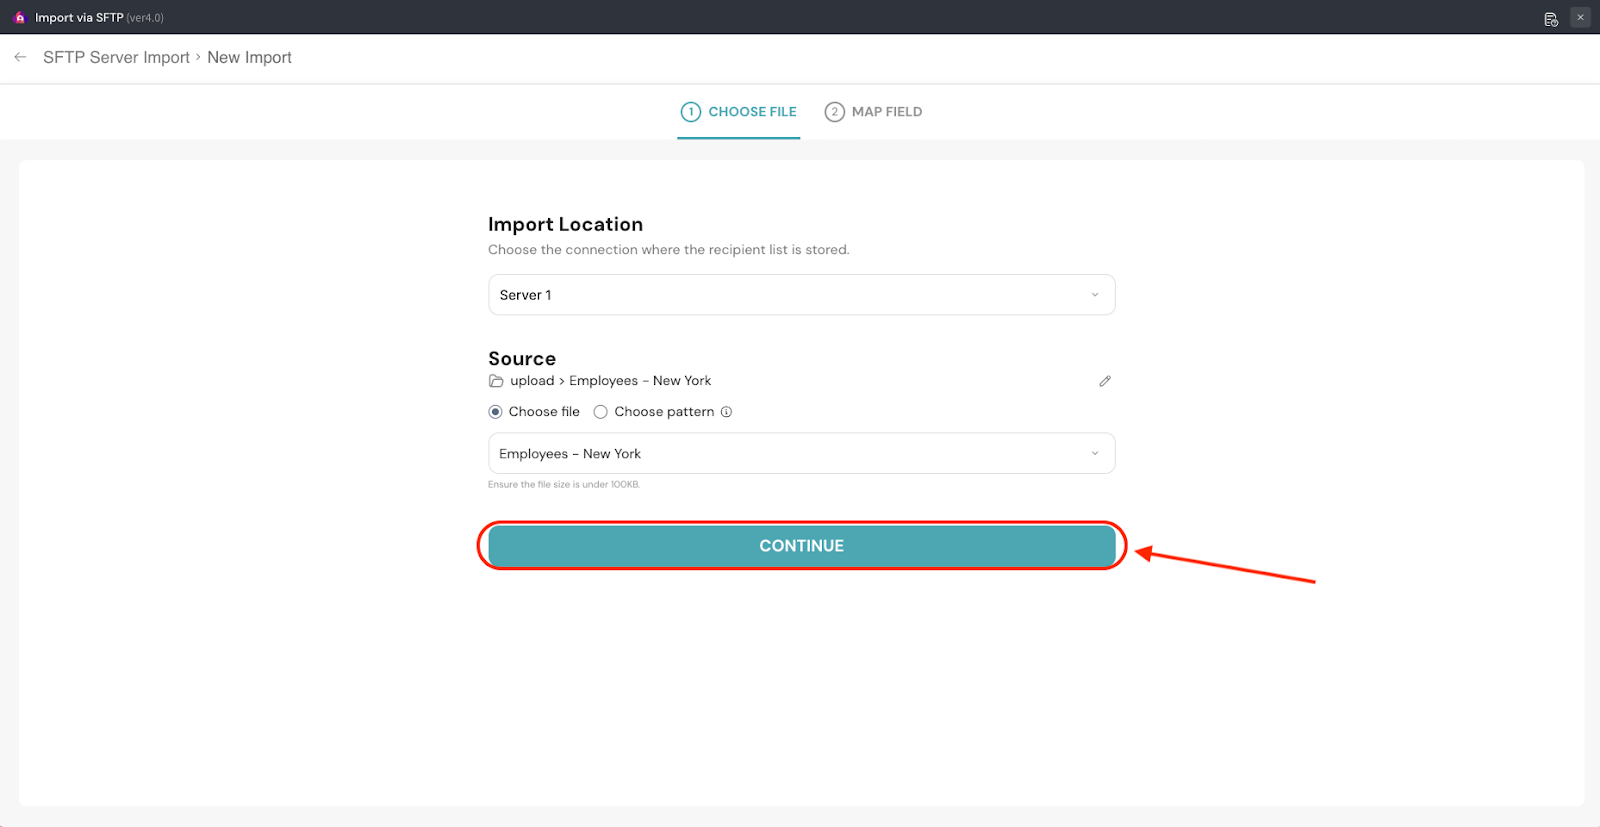Select the Choose pattern radio button

pyautogui.click(x=601, y=412)
